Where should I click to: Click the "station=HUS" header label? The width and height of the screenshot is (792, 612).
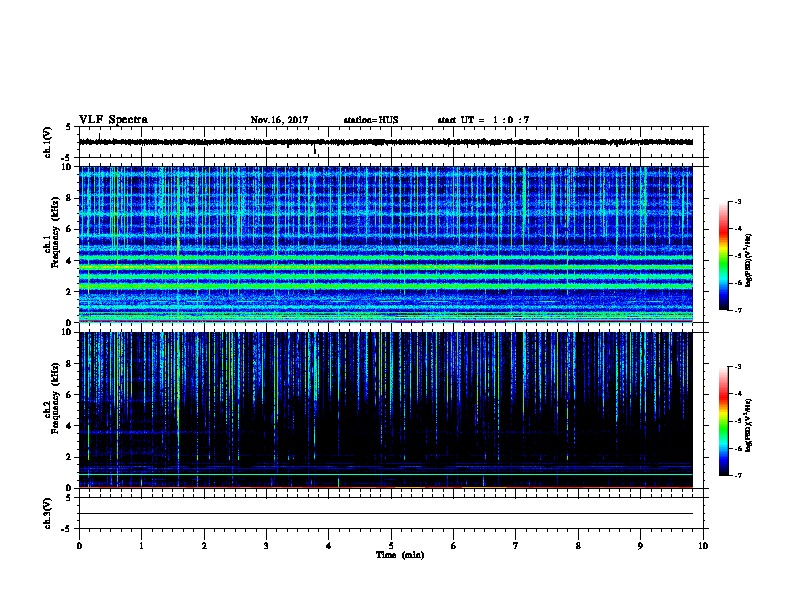point(371,120)
